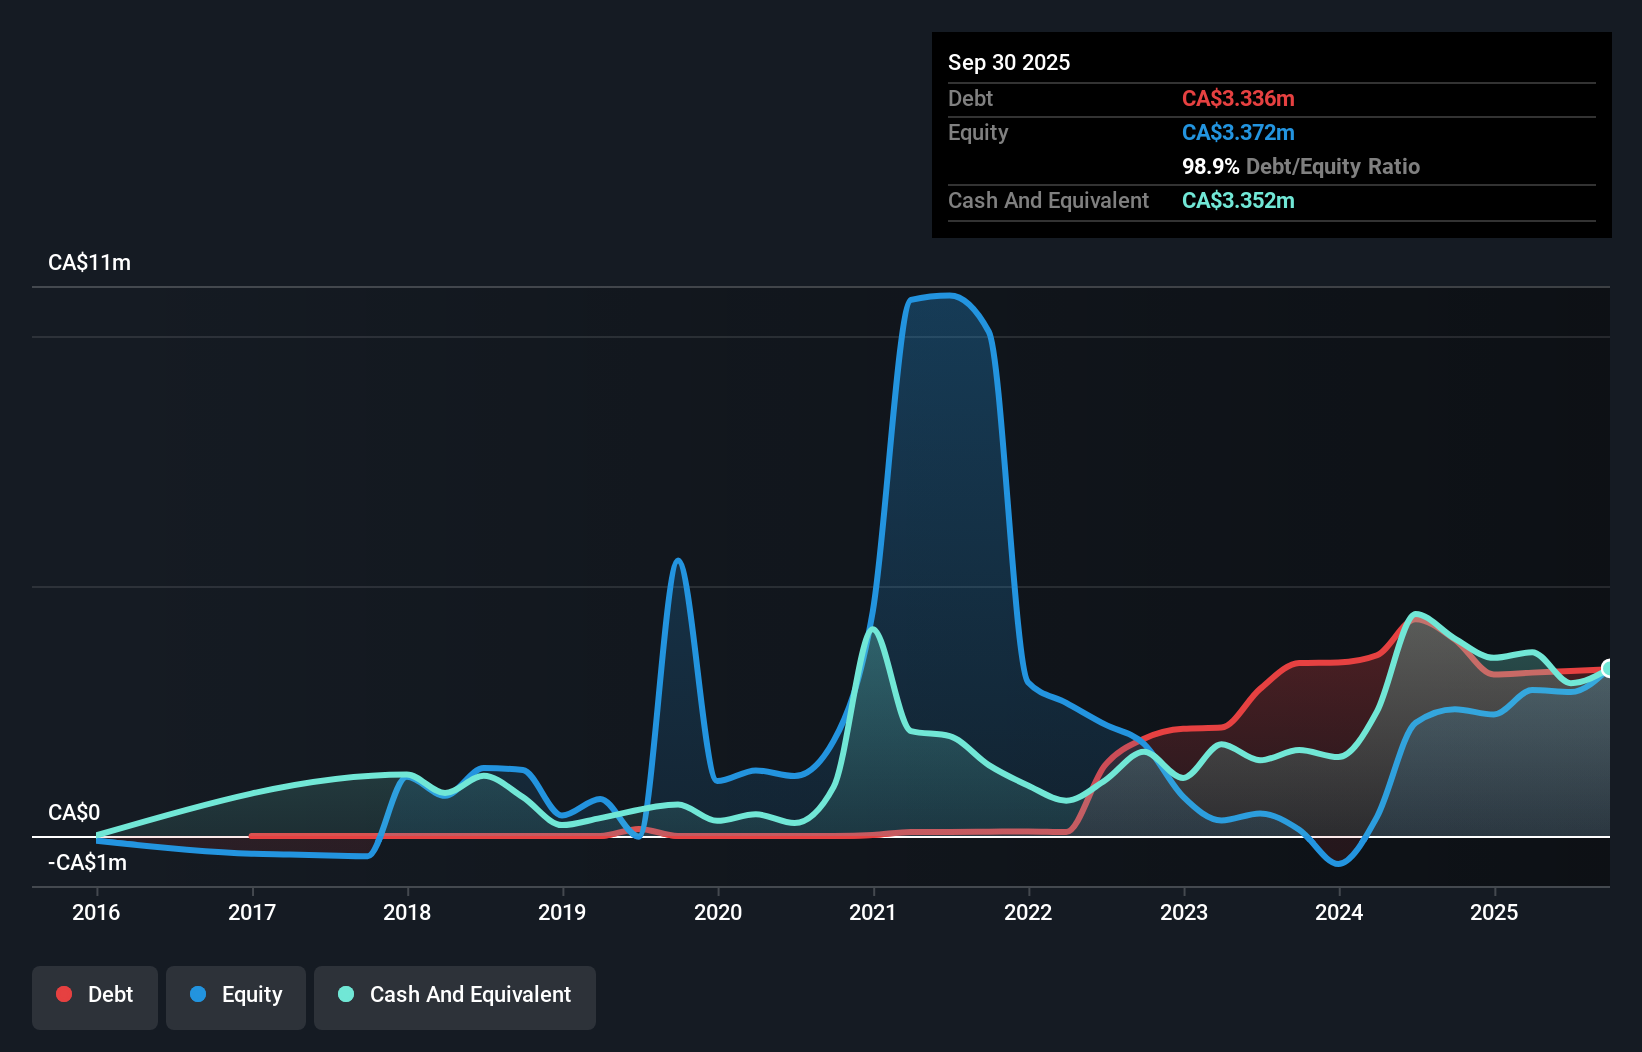The width and height of the screenshot is (1642, 1052).
Task: Toggle the Cash And Equivalent series visibility
Action: [454, 995]
